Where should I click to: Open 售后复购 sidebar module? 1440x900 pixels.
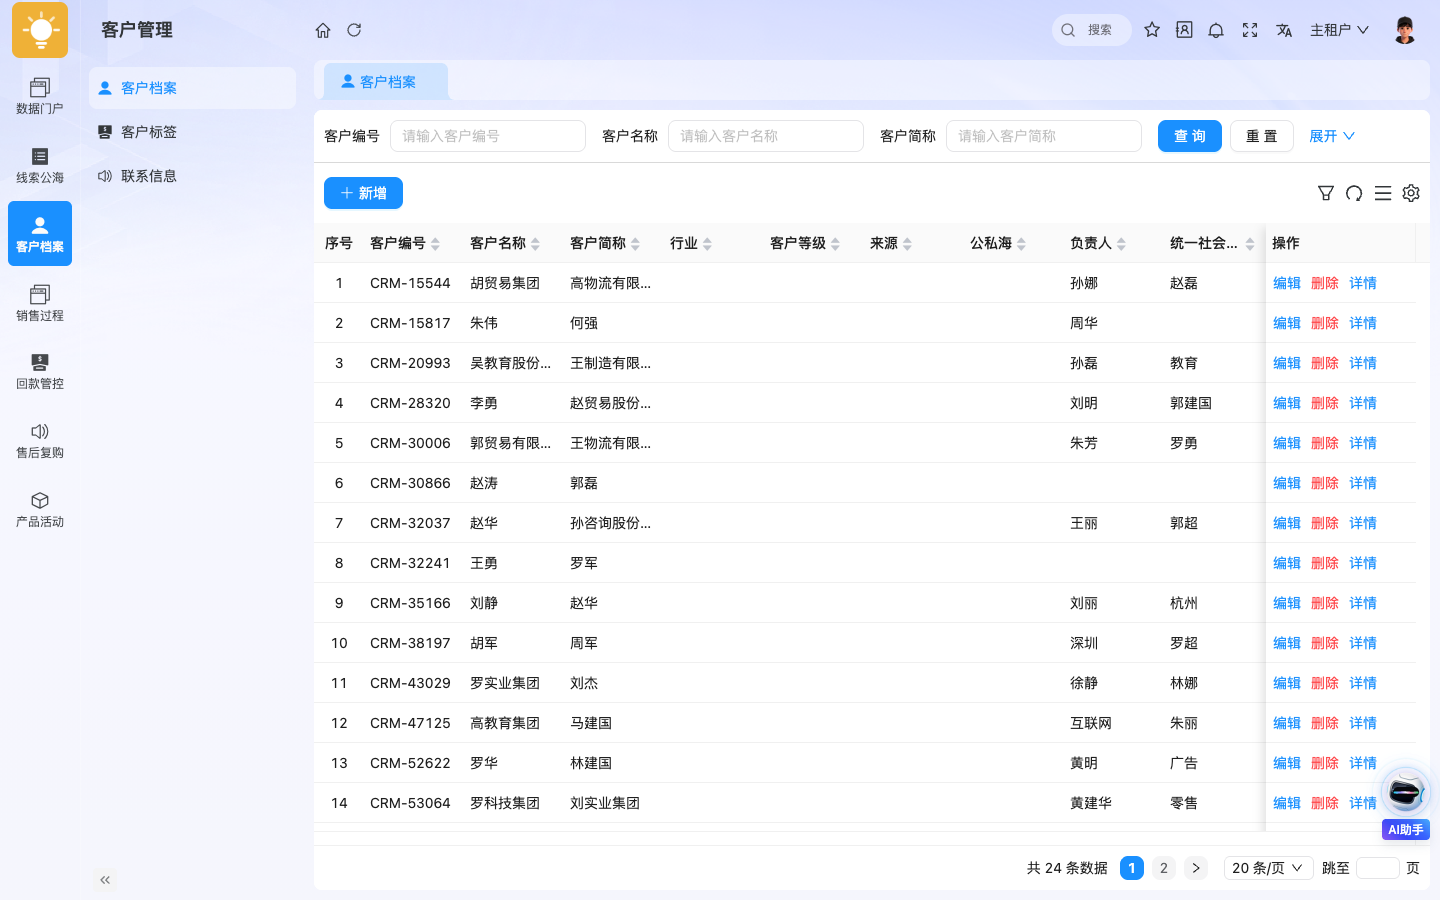(40, 440)
